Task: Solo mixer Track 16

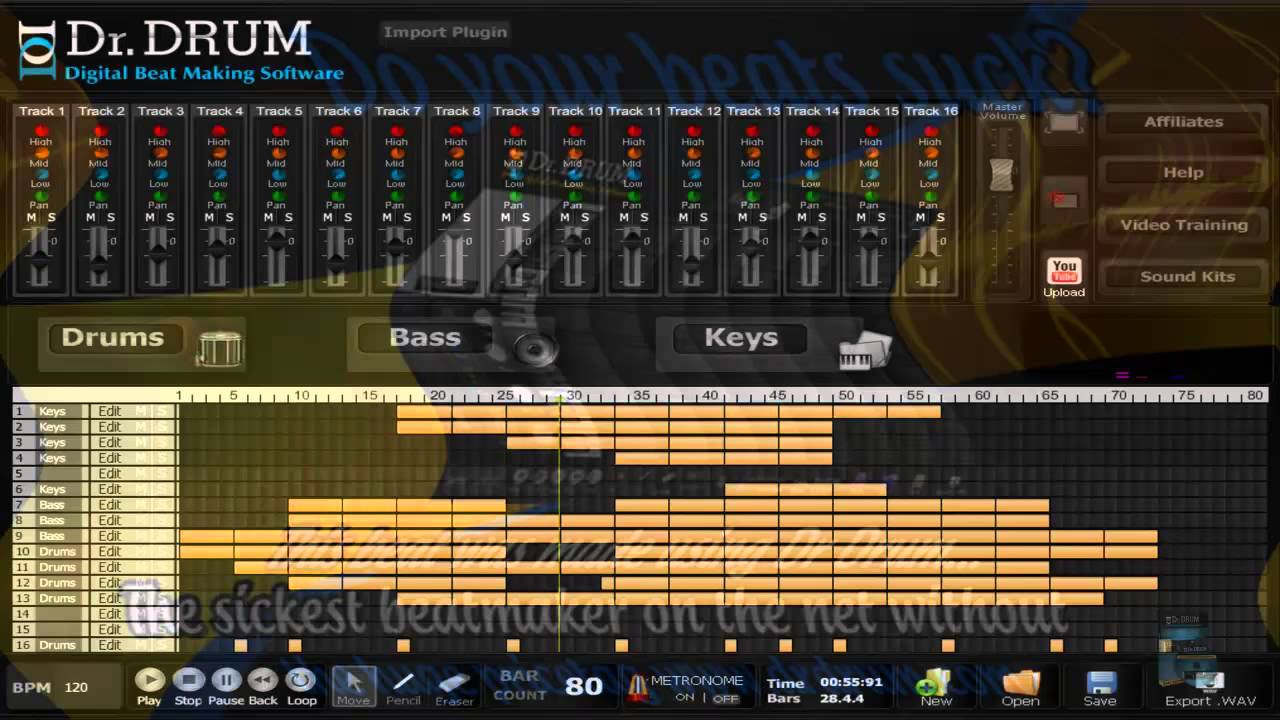Action: 940,218
